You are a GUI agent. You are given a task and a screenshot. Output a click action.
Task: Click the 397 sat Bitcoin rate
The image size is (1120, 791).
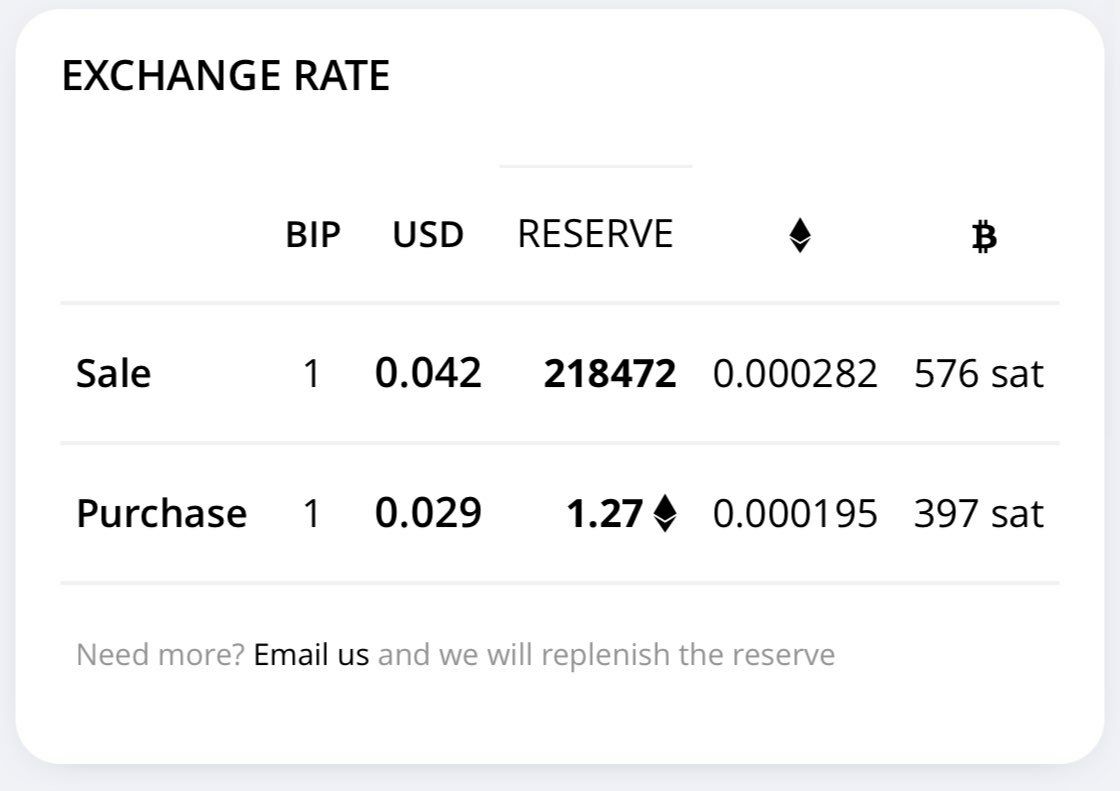pos(979,514)
